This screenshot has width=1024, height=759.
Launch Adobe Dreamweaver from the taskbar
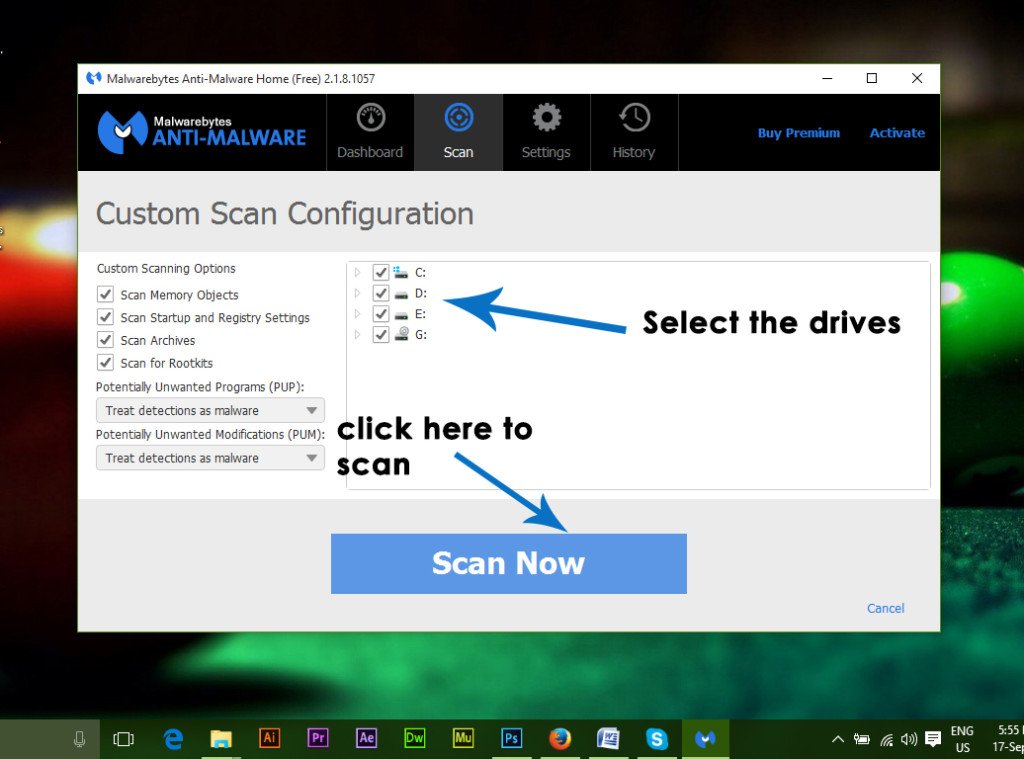[x=415, y=738]
